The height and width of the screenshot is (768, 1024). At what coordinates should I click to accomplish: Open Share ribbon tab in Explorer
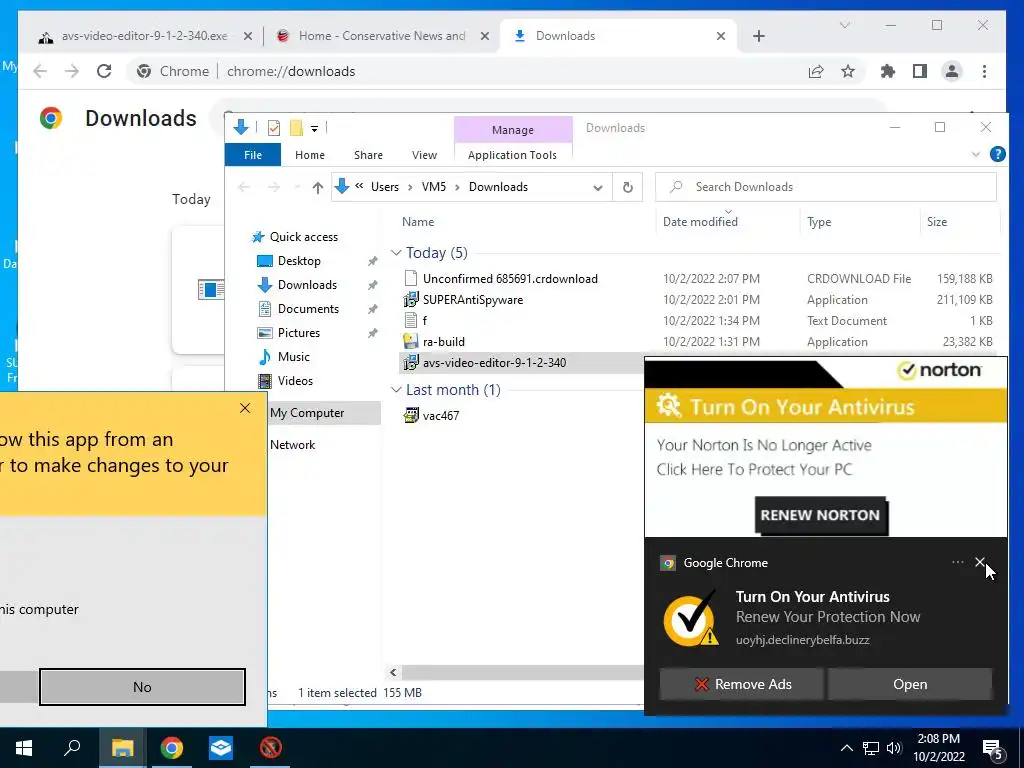368,155
